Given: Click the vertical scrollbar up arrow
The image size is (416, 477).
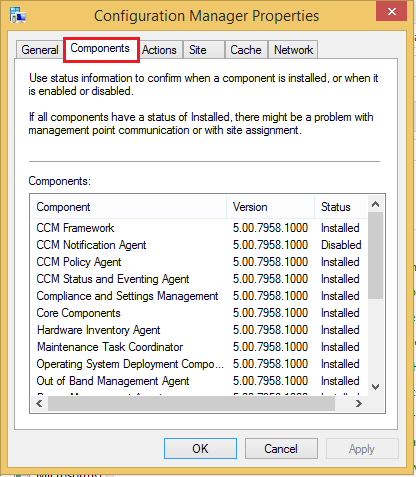Looking at the screenshot, I should [x=376, y=204].
